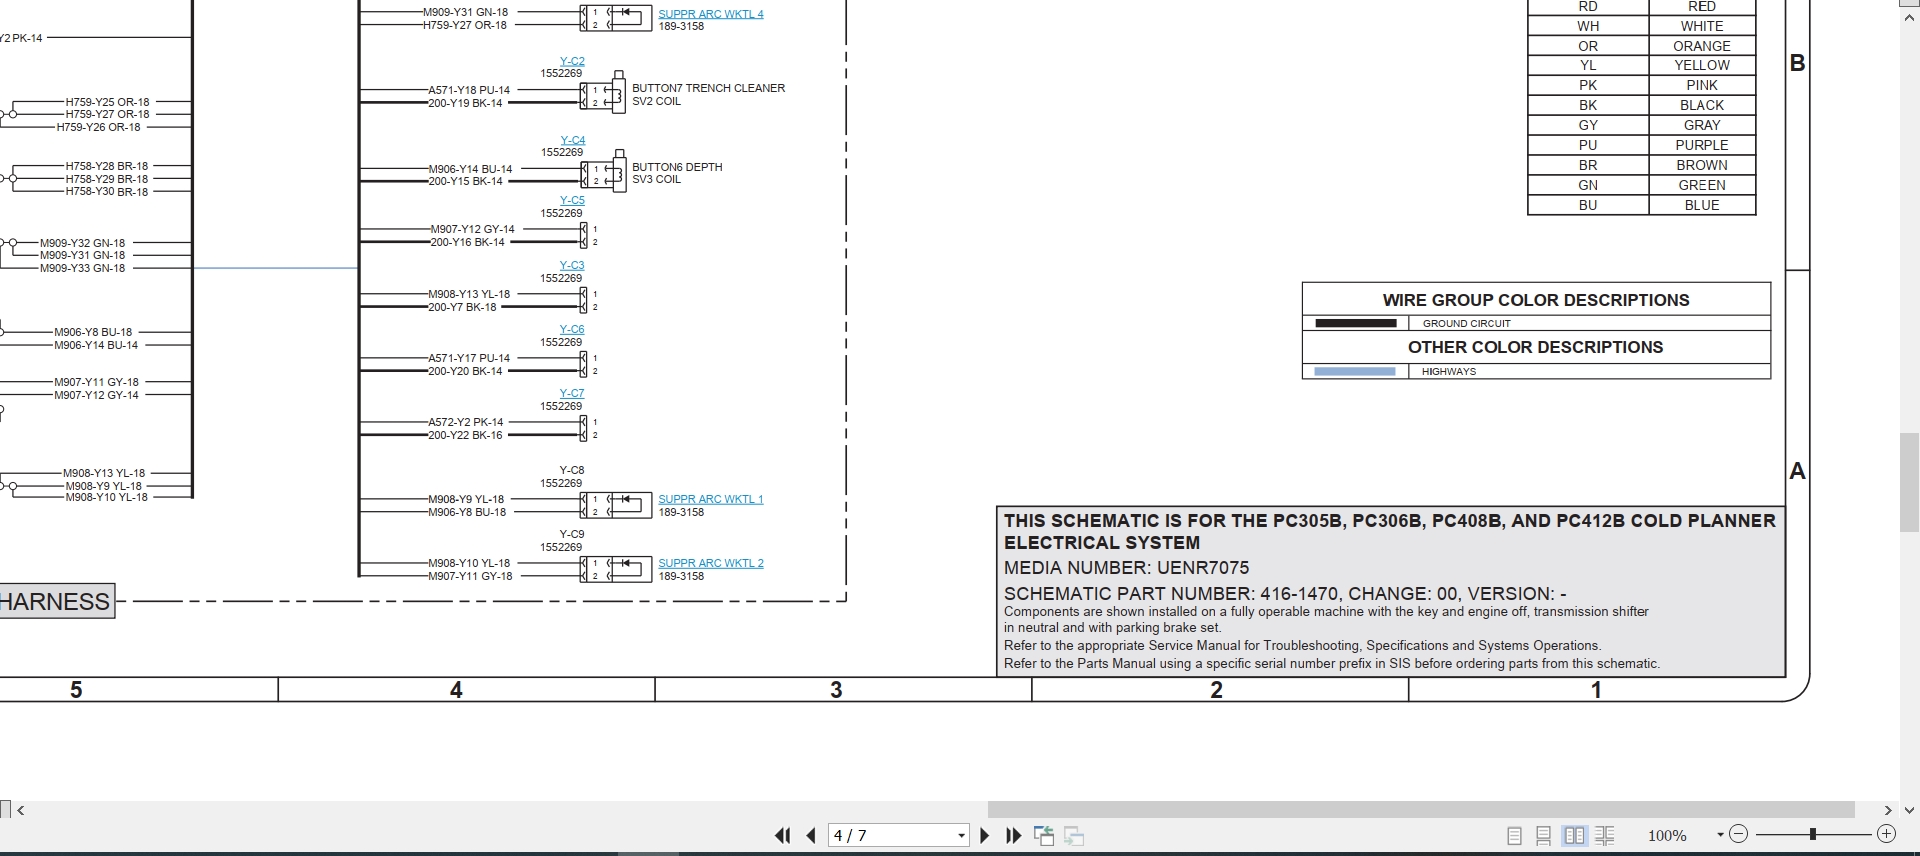
Task: Switch to single page view
Action: tap(1514, 835)
